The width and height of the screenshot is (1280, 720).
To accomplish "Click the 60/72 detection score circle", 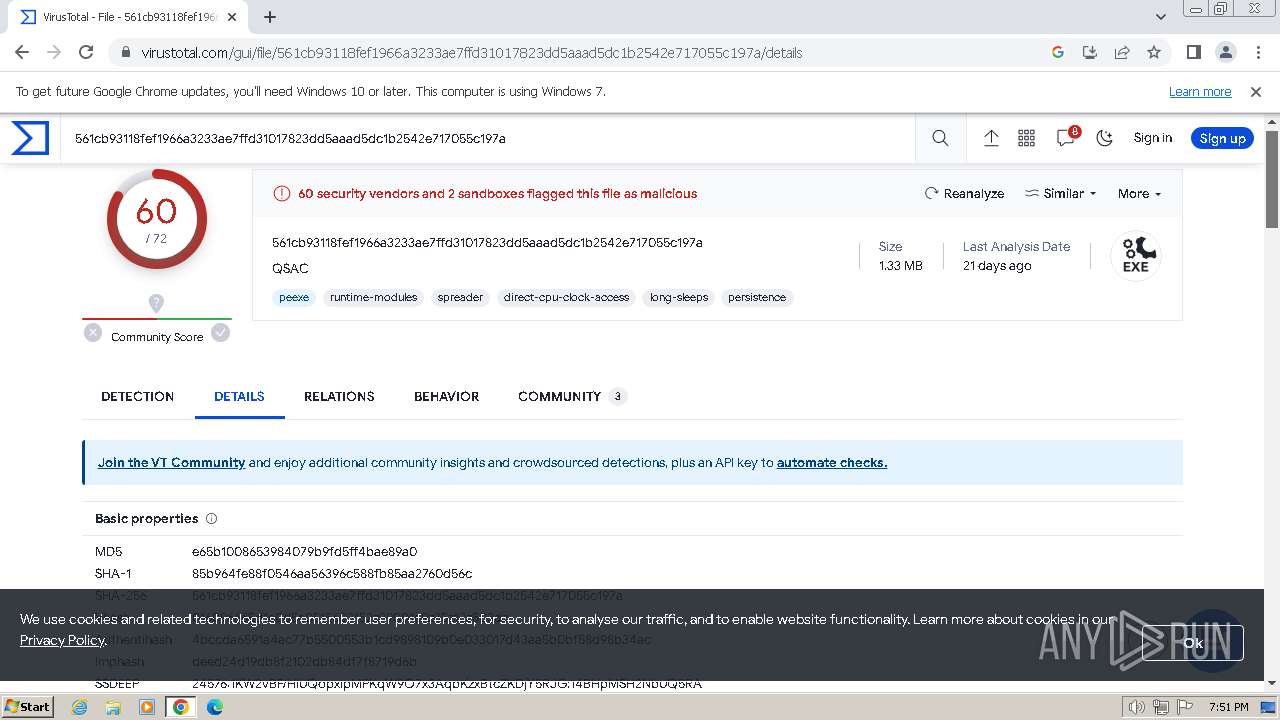I will (156, 219).
